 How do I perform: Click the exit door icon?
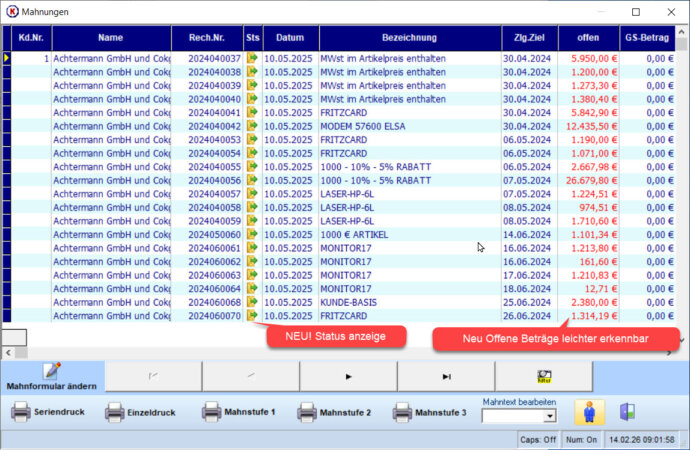(627, 411)
